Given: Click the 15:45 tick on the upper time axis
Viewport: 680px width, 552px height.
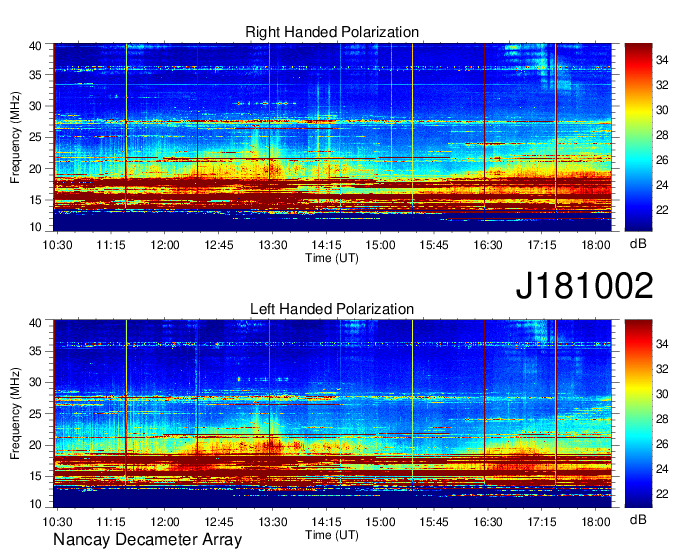Looking at the screenshot, I should pos(434,245).
